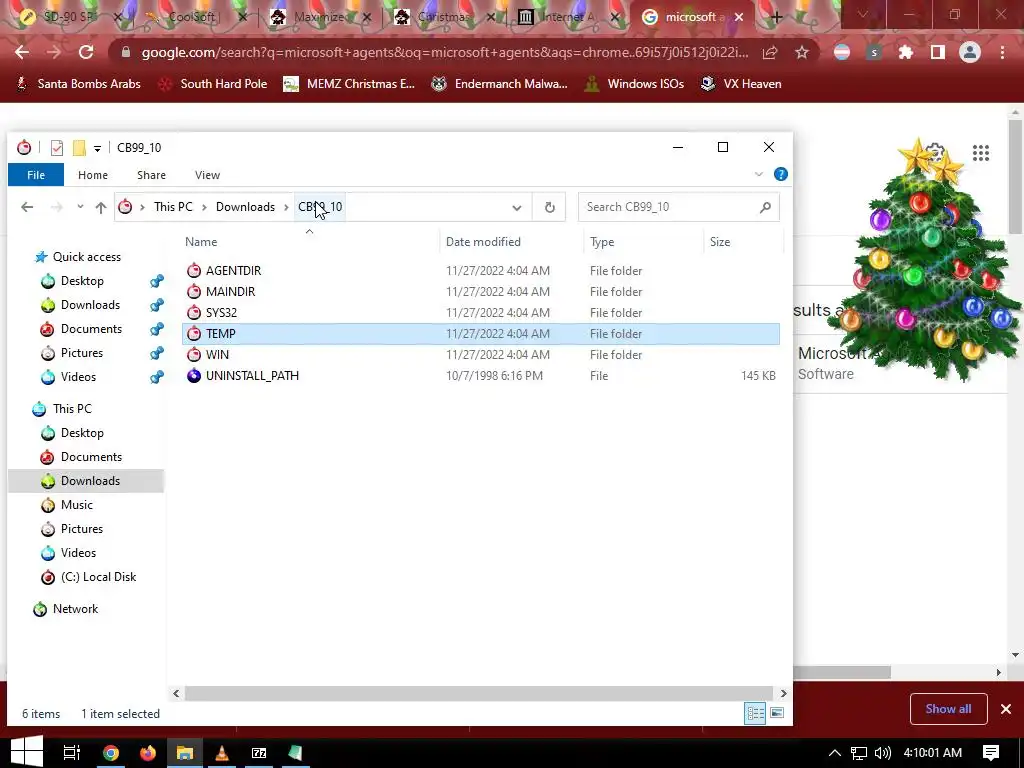The image size is (1024, 768).
Task: Reload the Chrome page
Action: tap(86, 52)
